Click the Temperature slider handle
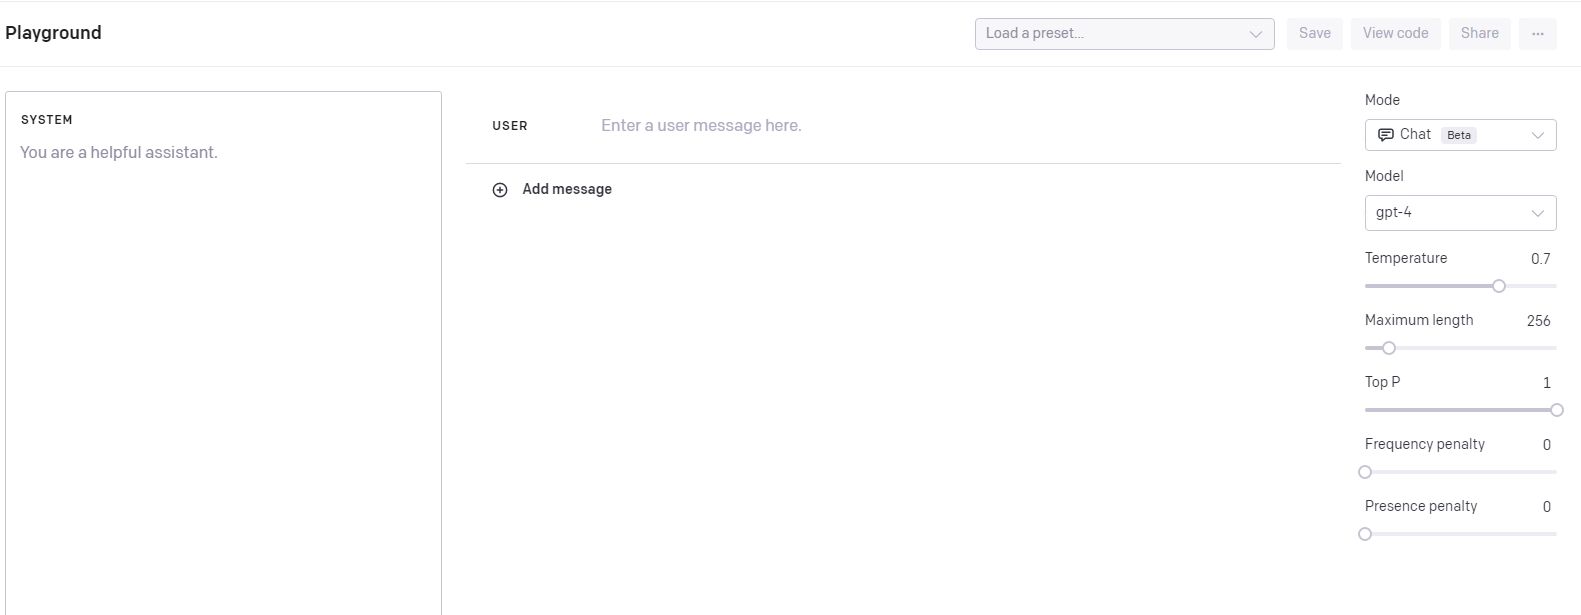 [1498, 286]
